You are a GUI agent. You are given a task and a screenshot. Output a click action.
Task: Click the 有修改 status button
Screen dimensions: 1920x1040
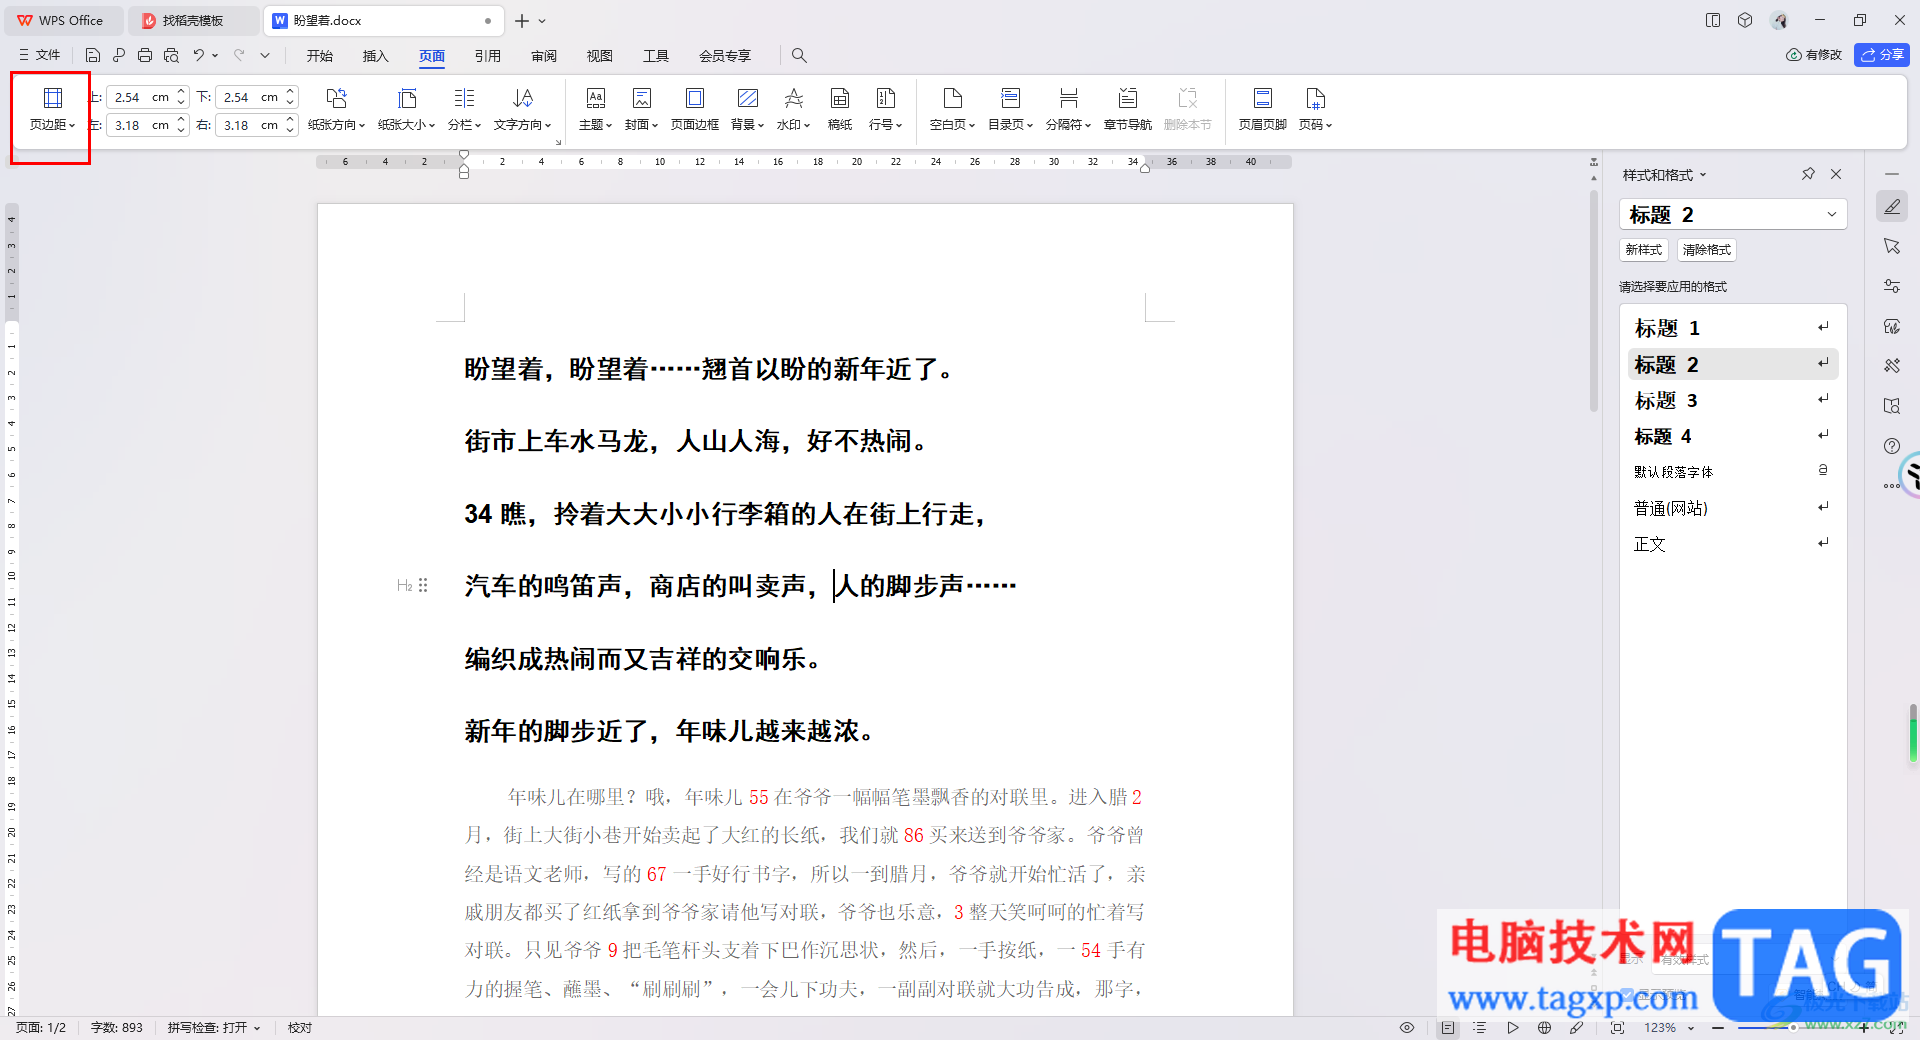(x=1814, y=55)
